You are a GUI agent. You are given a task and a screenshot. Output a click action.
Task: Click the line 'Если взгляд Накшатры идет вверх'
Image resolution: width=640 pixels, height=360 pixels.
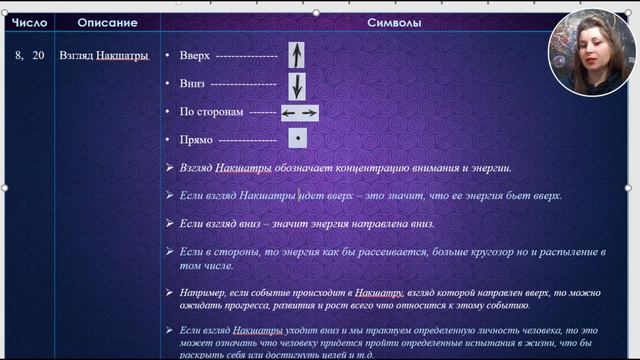pyautogui.click(x=371, y=196)
